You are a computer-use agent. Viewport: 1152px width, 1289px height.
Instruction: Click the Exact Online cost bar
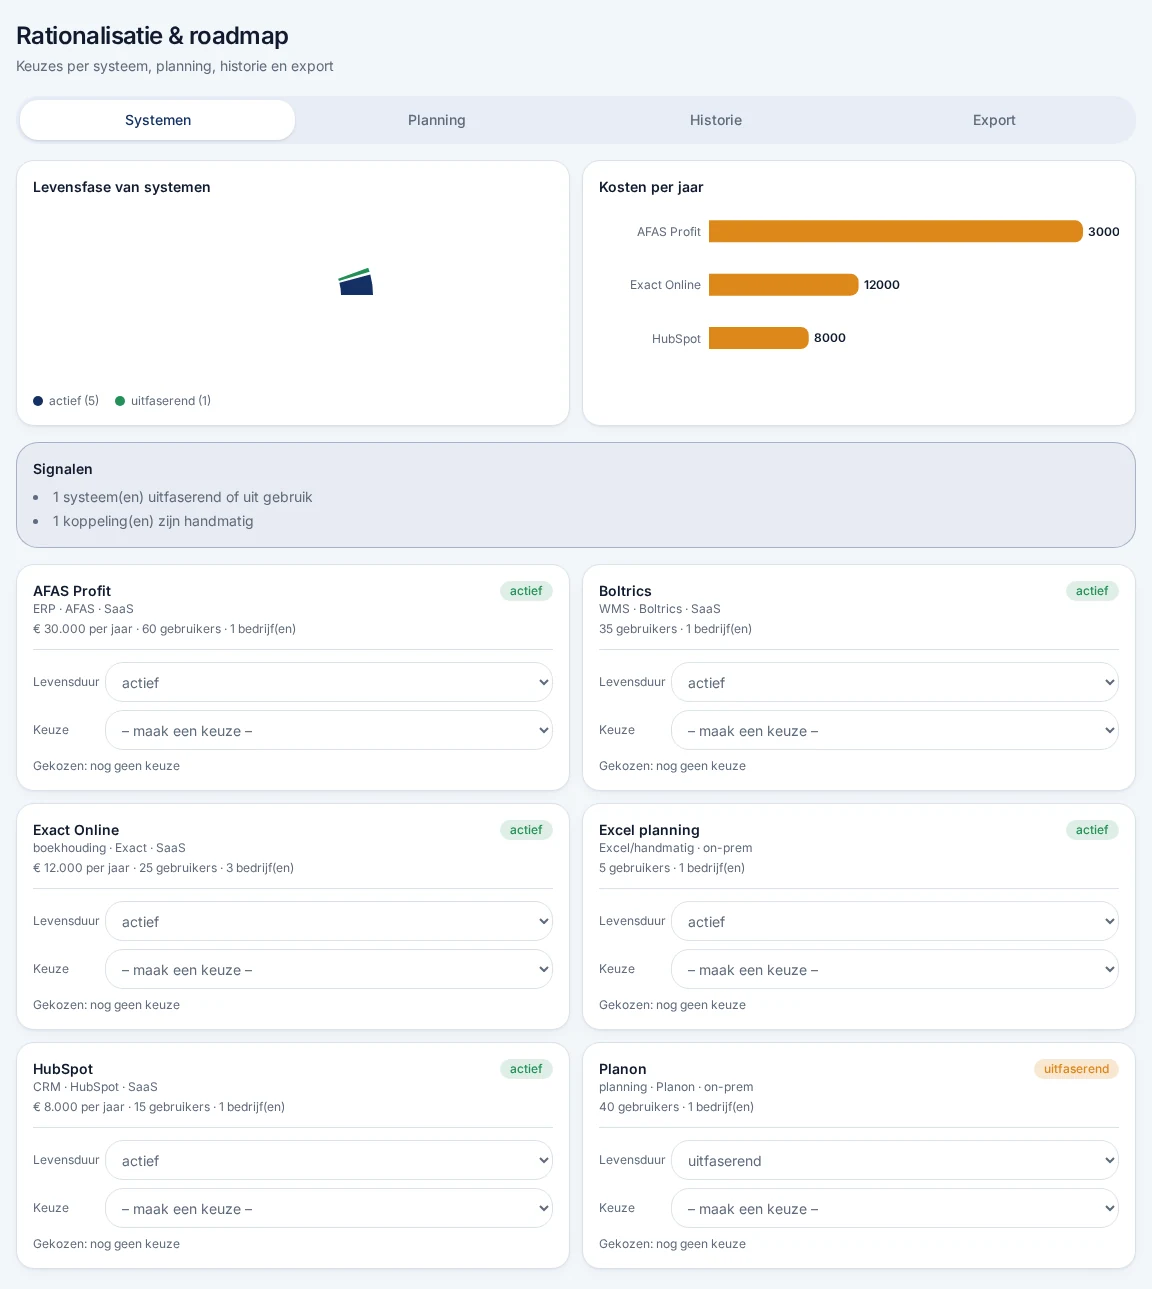tap(784, 285)
